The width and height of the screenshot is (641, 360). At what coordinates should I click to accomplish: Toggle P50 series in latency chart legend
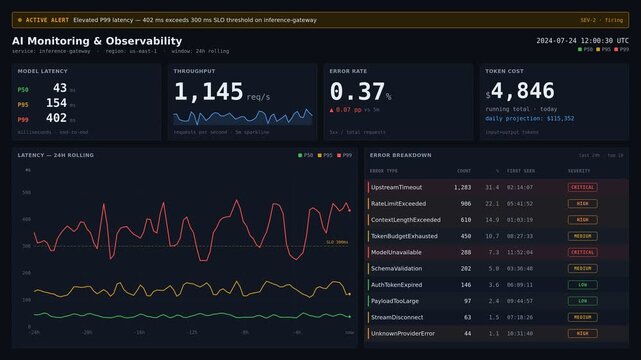click(x=305, y=155)
